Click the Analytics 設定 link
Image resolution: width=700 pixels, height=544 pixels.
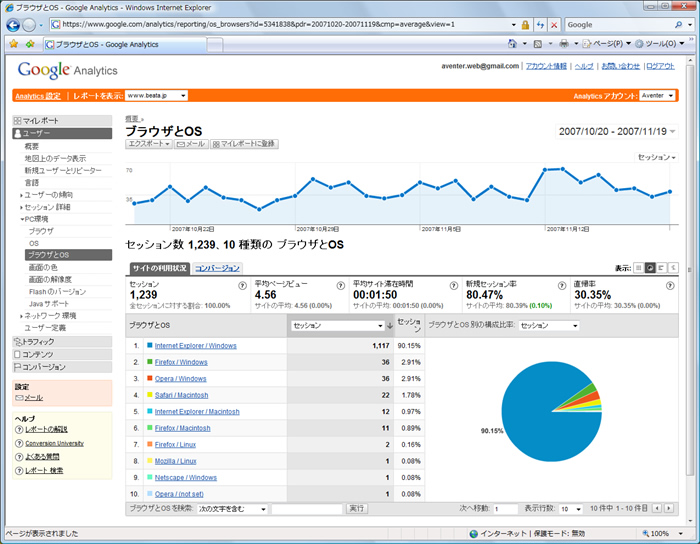click(x=38, y=96)
